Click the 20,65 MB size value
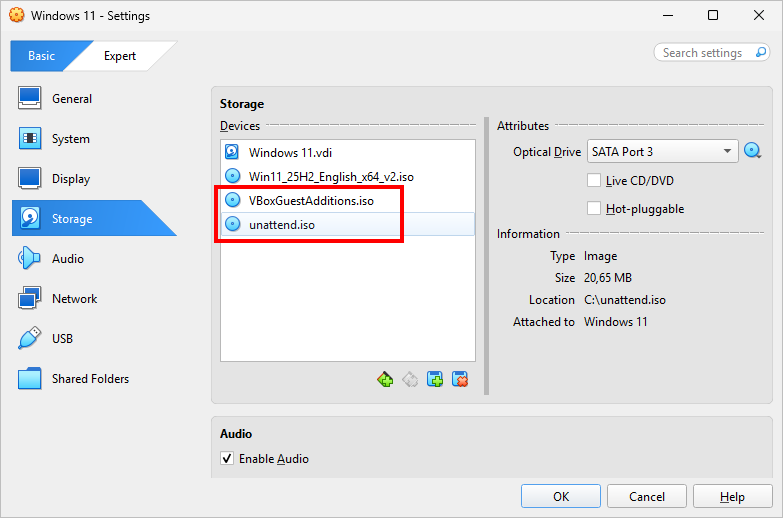This screenshot has width=783, height=518. click(x=608, y=278)
